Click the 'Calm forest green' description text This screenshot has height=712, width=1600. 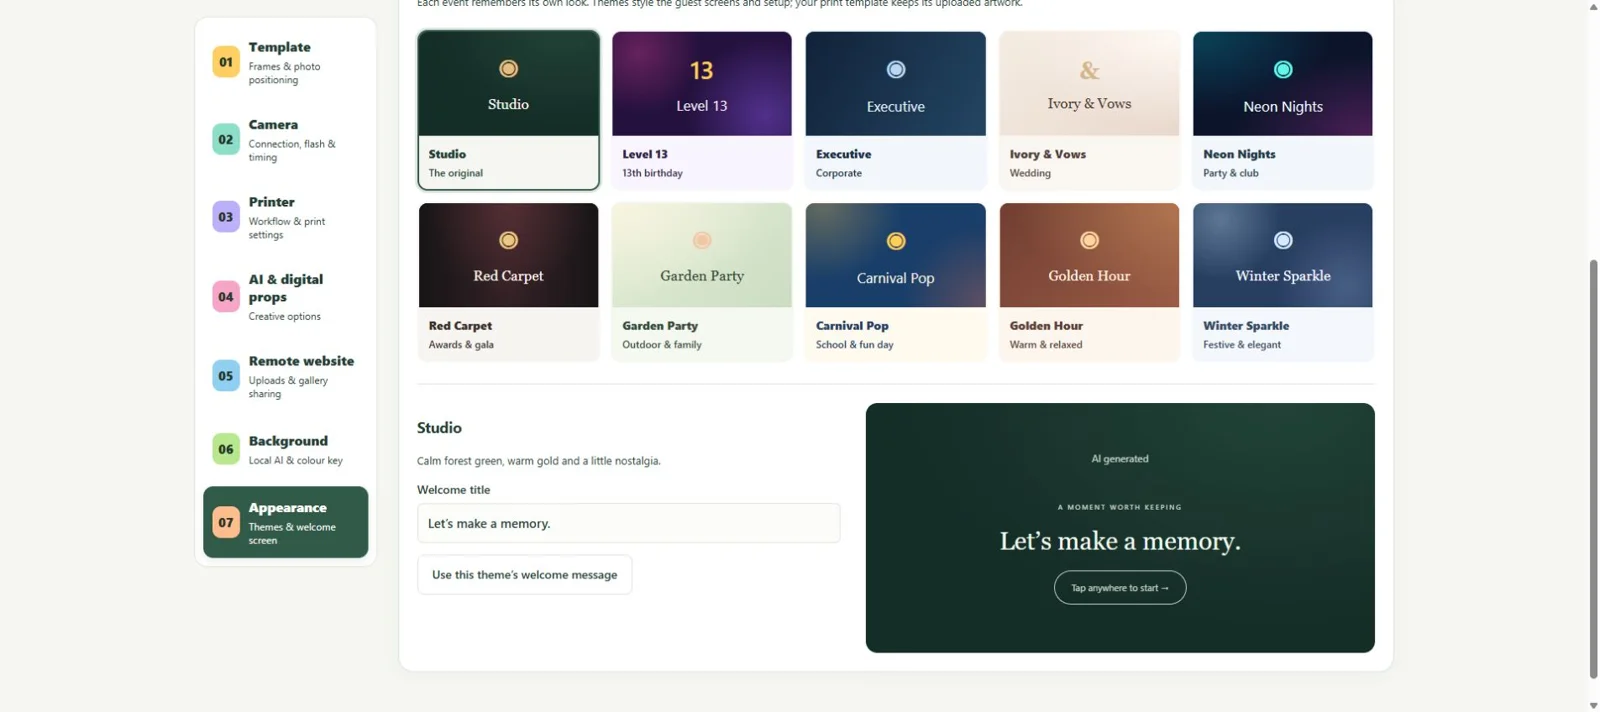click(539, 461)
